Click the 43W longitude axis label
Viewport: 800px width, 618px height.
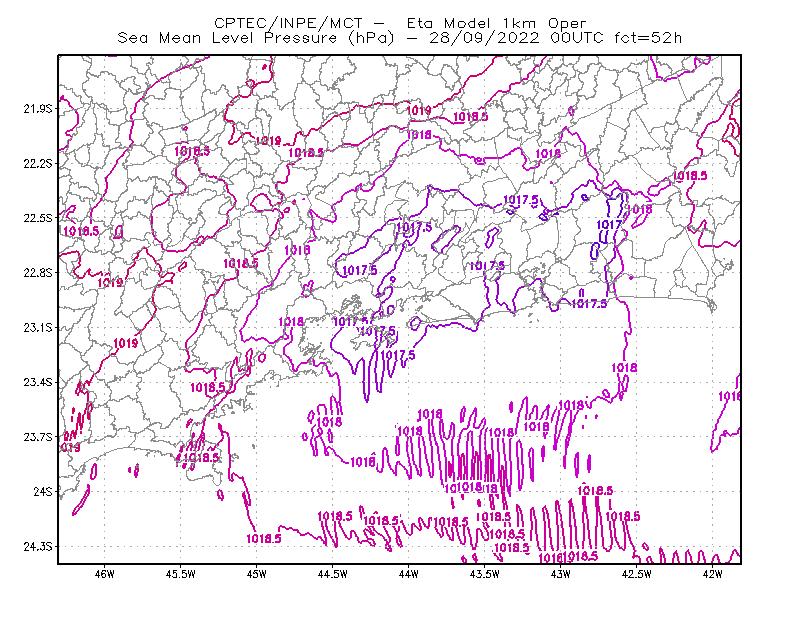click(x=561, y=574)
